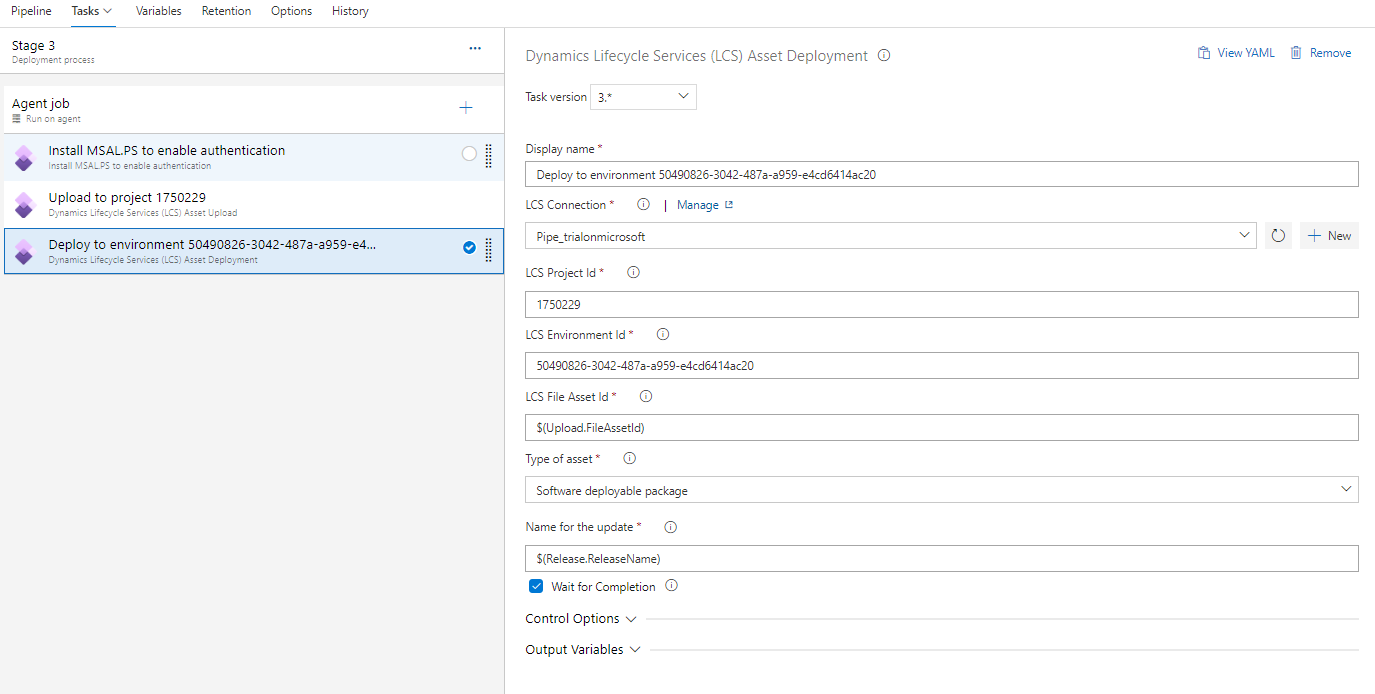Open the Task version dropdown

(645, 97)
